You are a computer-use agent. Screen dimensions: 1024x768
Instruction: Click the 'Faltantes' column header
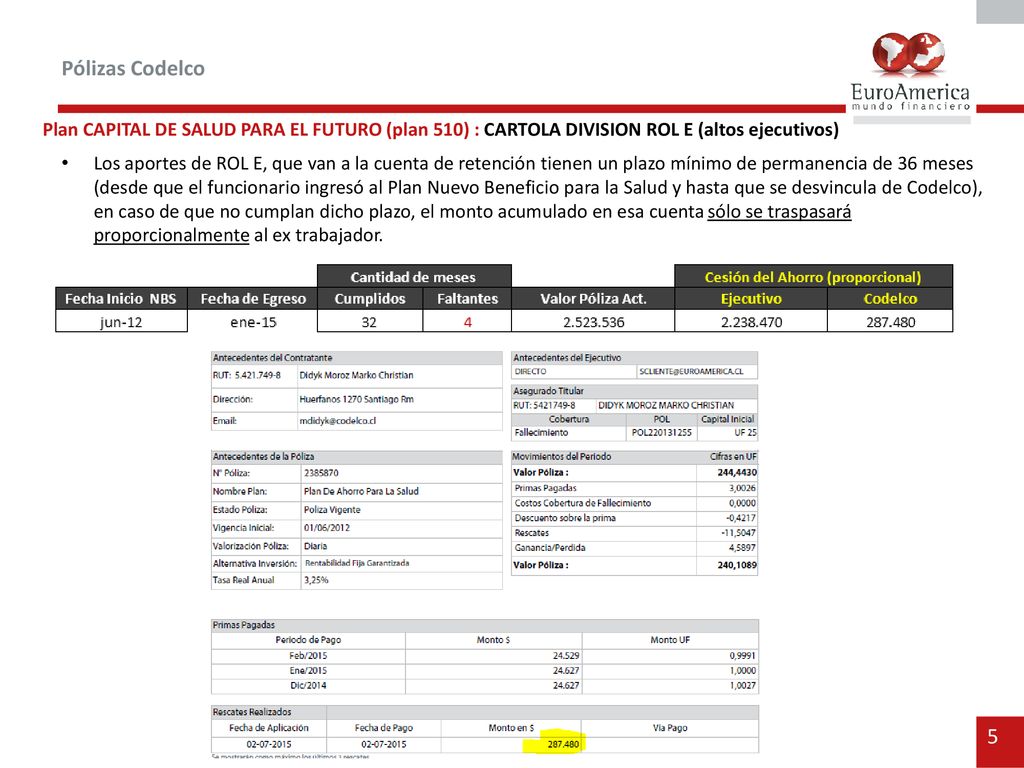coord(468,299)
